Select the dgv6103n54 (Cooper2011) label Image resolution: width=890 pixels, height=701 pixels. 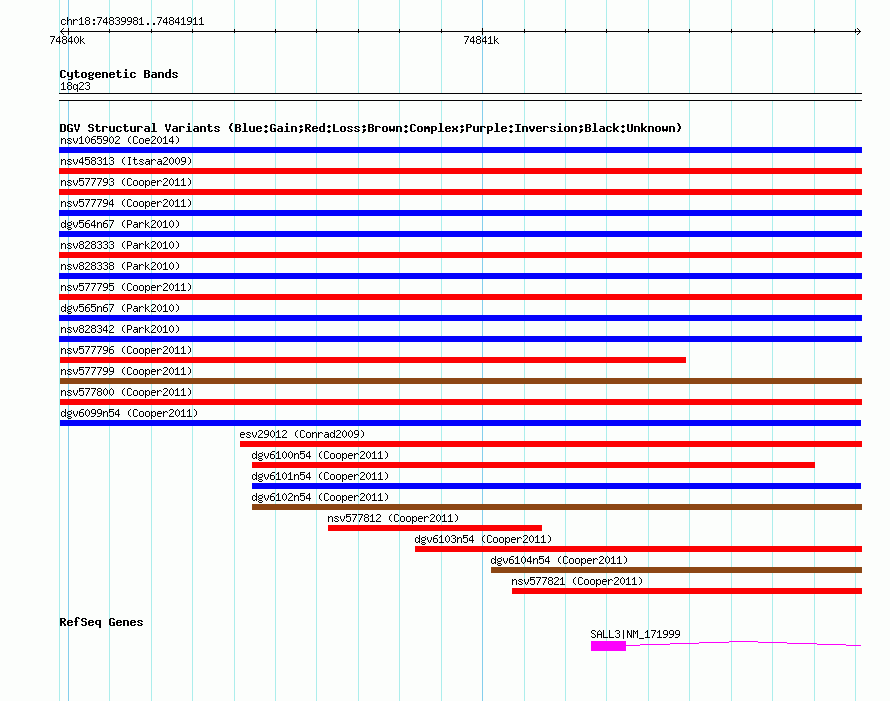(x=483, y=539)
